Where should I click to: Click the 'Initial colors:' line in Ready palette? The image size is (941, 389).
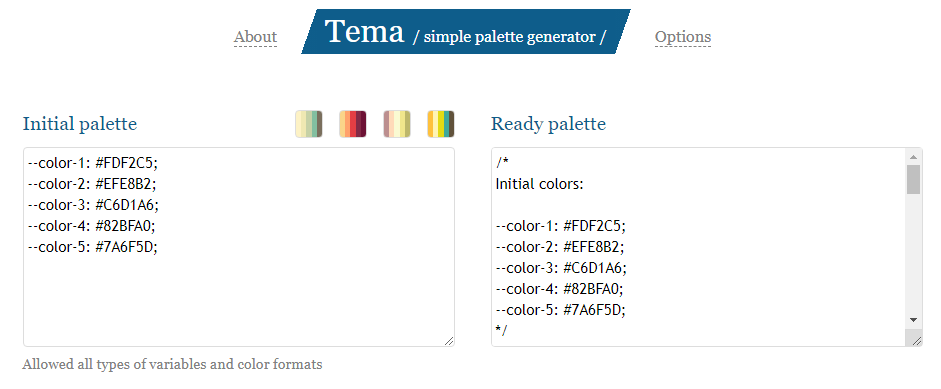pyautogui.click(x=540, y=185)
